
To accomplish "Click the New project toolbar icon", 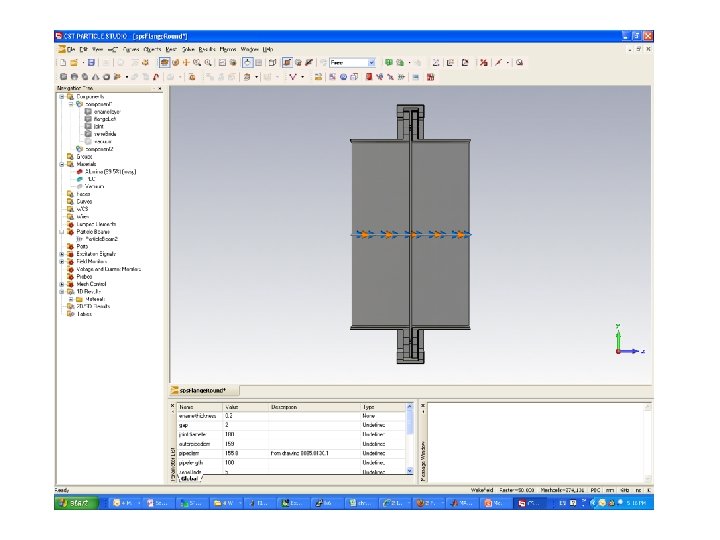I will 62,62.
